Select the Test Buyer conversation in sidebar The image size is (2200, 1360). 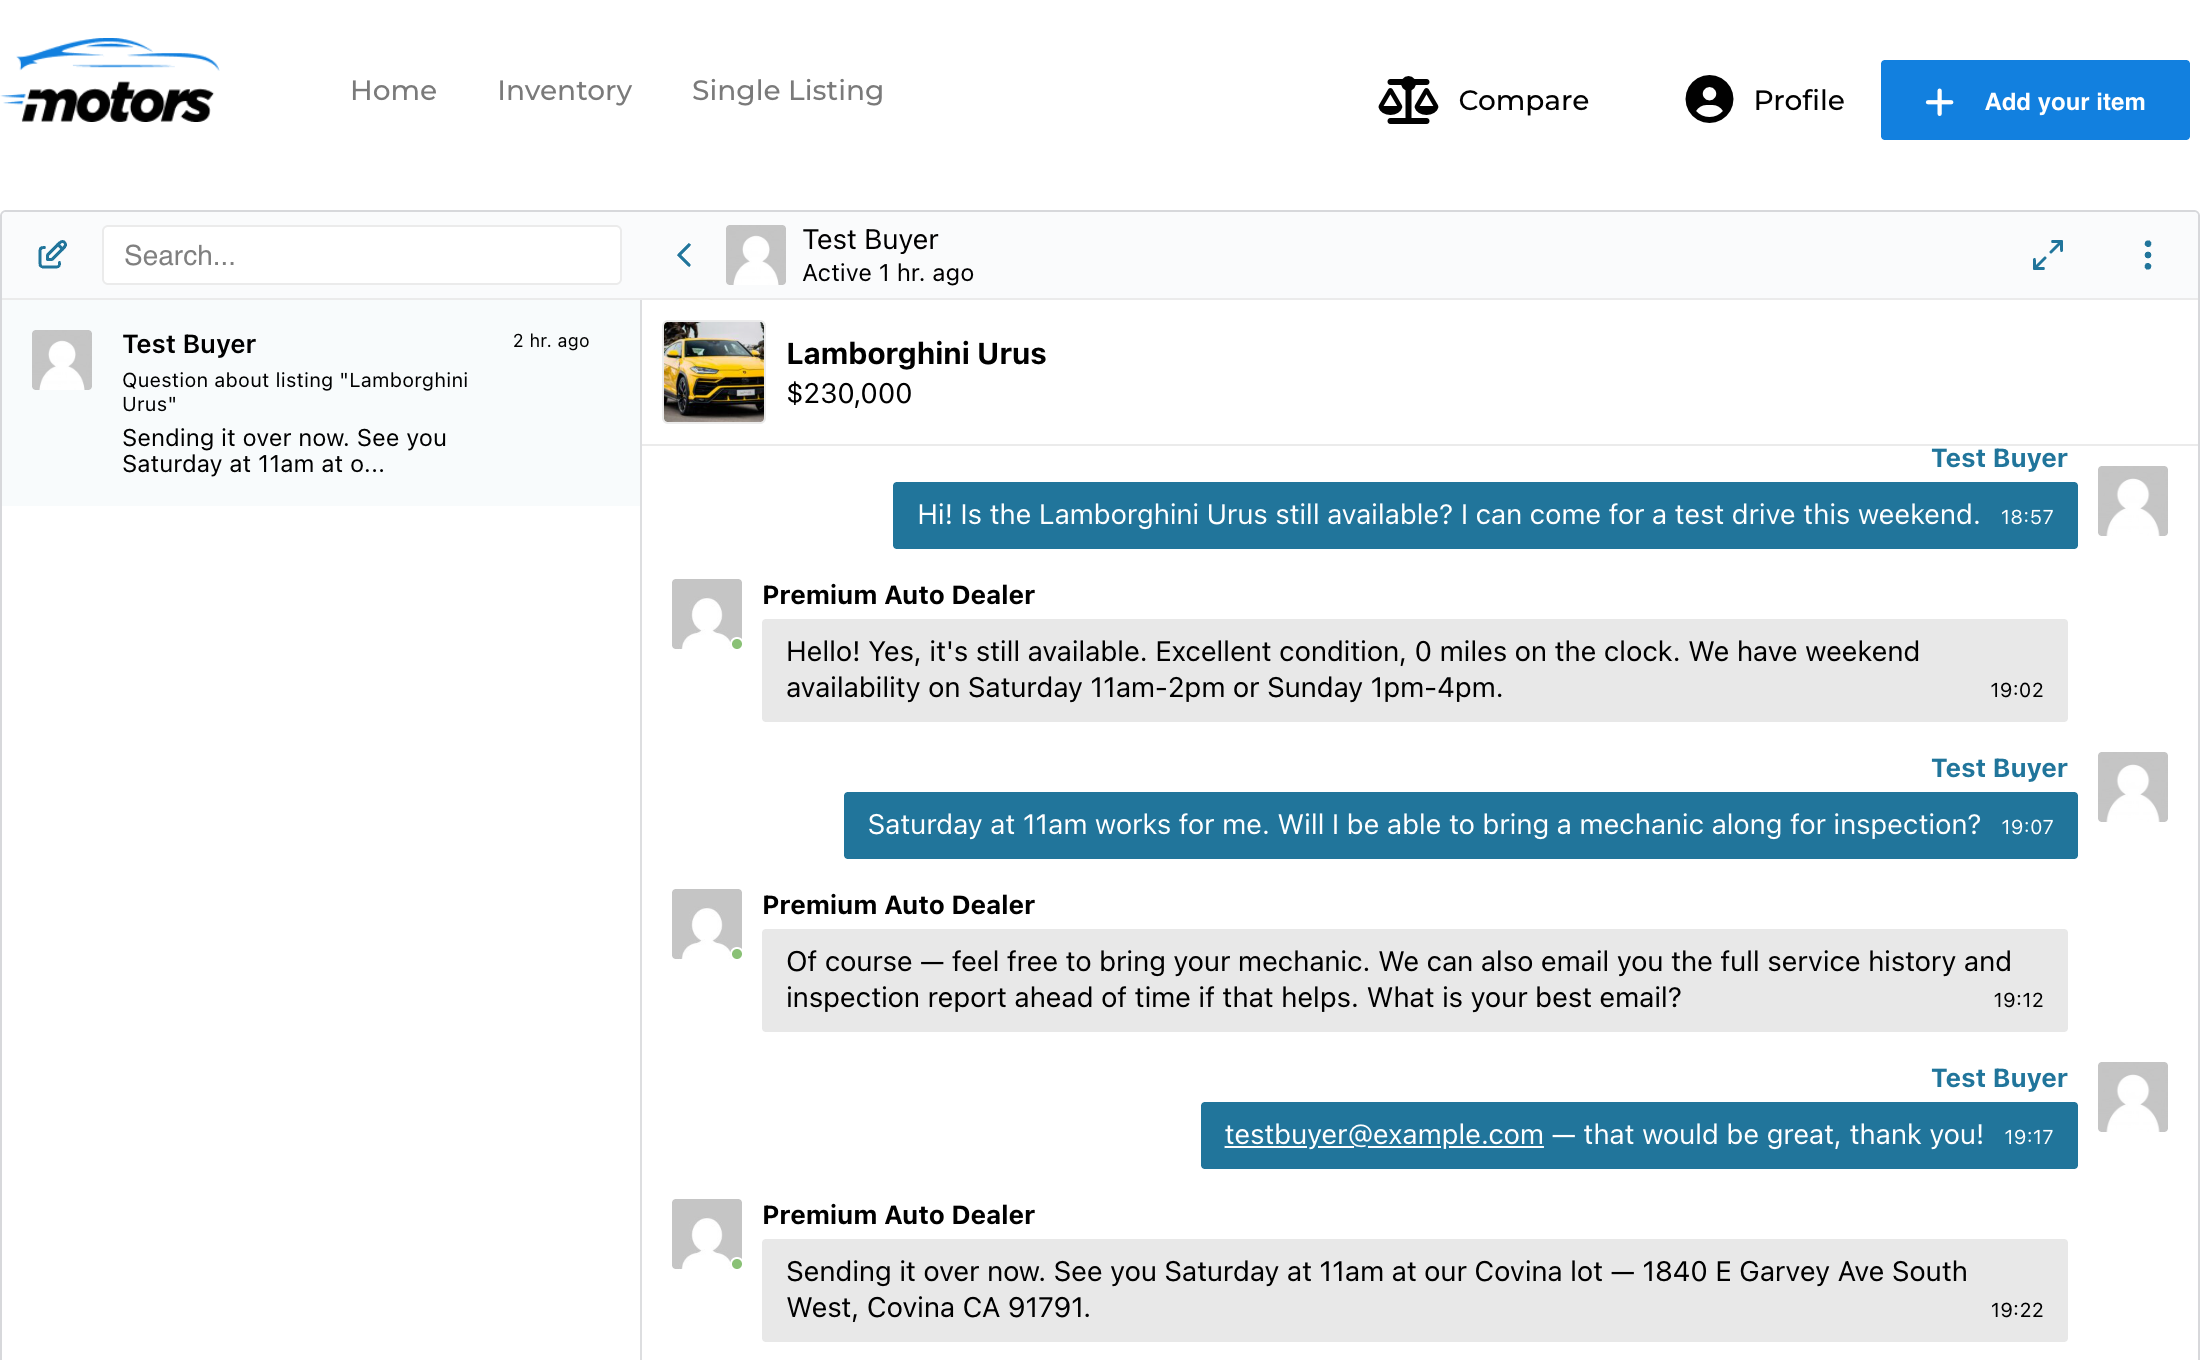click(321, 403)
